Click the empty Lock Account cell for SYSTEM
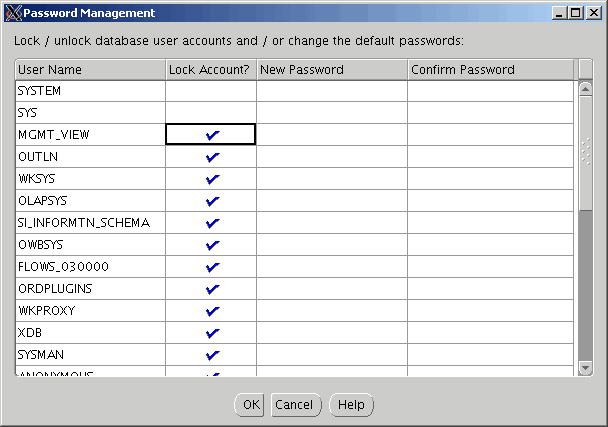This screenshot has height=427, width=608. pyautogui.click(x=211, y=91)
